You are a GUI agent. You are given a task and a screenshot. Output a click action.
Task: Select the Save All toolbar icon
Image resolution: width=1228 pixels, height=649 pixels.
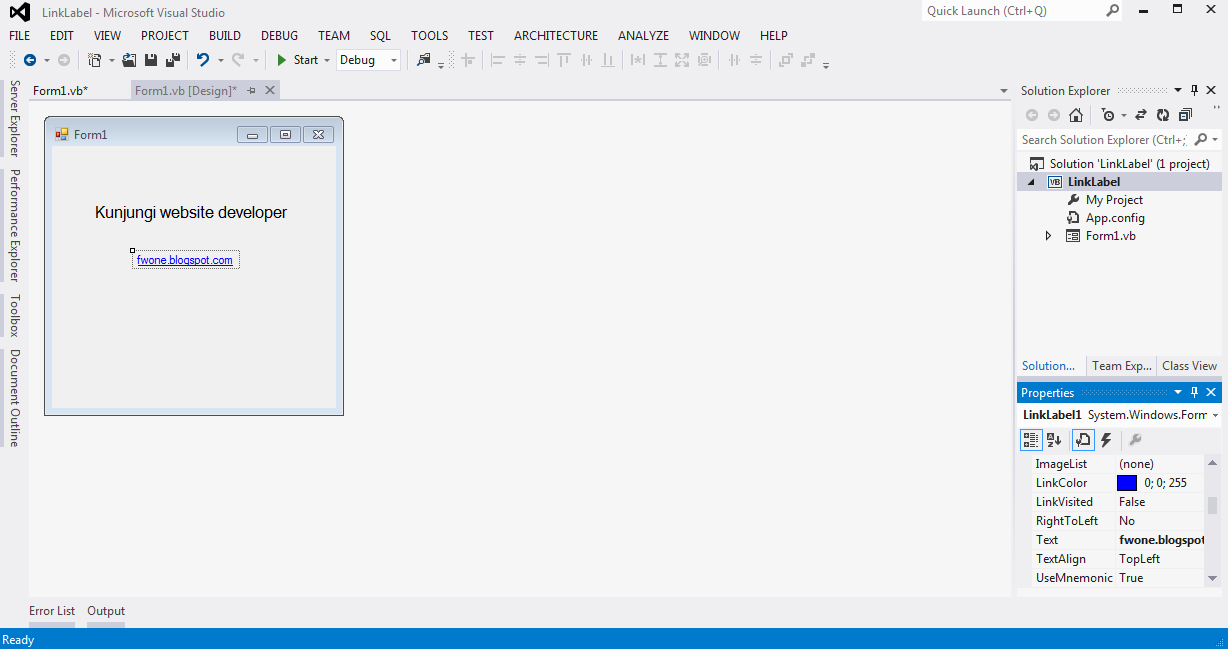[171, 60]
